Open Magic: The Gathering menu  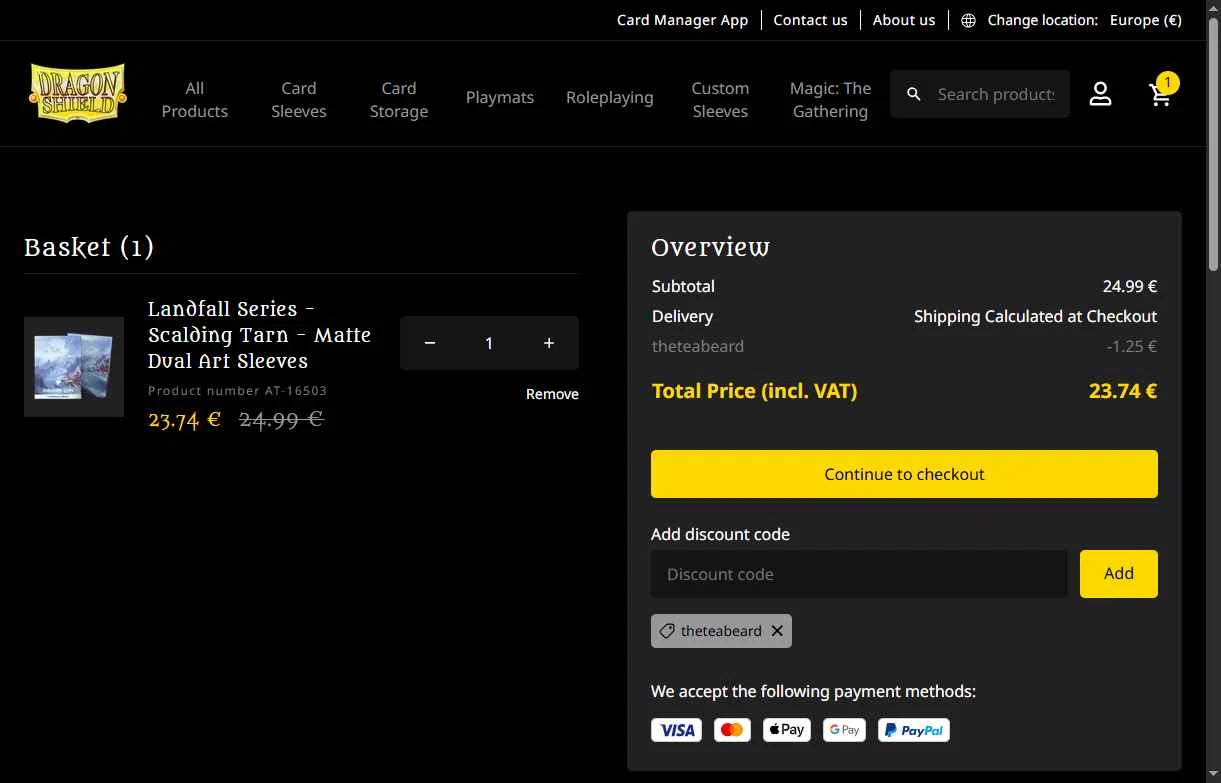pos(830,99)
